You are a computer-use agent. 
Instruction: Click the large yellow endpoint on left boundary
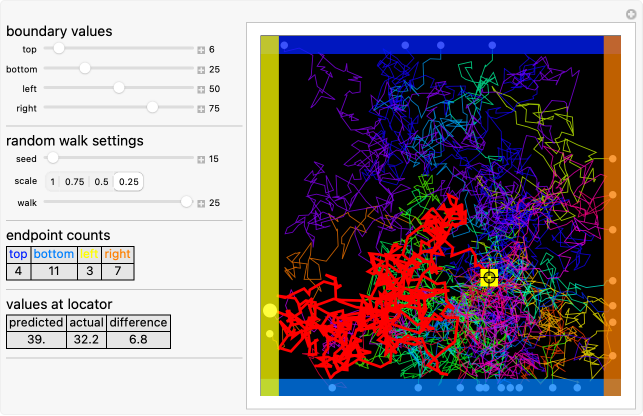[x=270, y=311]
